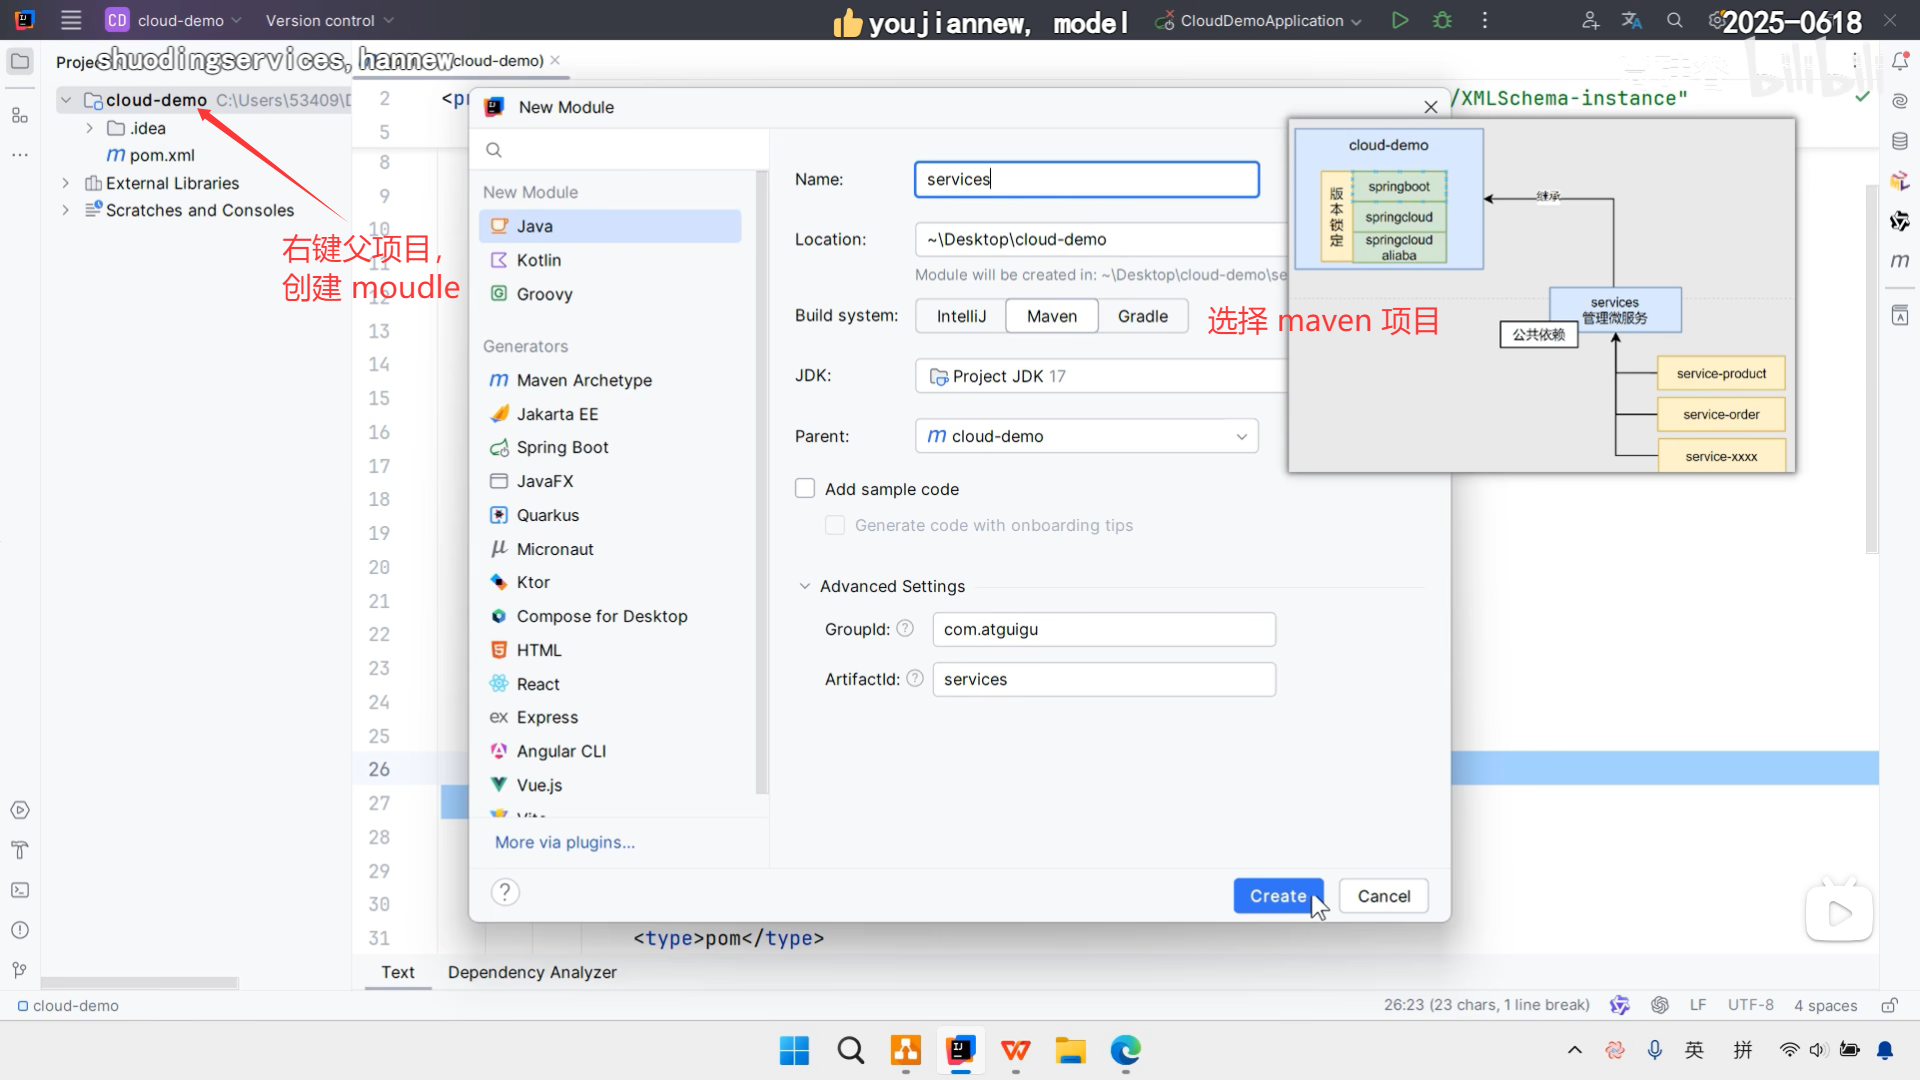
Task: Click the Run green play icon
Action: click(x=1400, y=20)
